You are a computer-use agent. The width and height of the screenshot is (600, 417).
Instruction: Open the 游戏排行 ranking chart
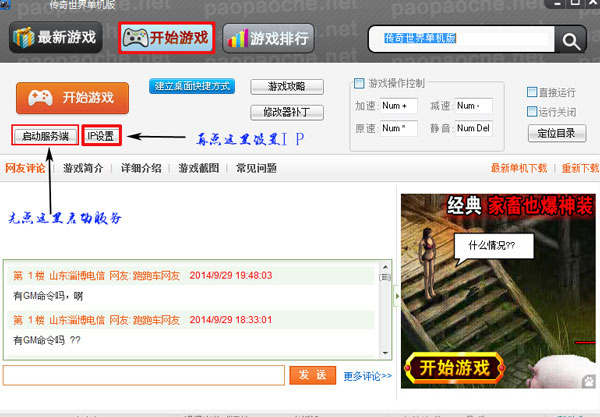point(267,39)
